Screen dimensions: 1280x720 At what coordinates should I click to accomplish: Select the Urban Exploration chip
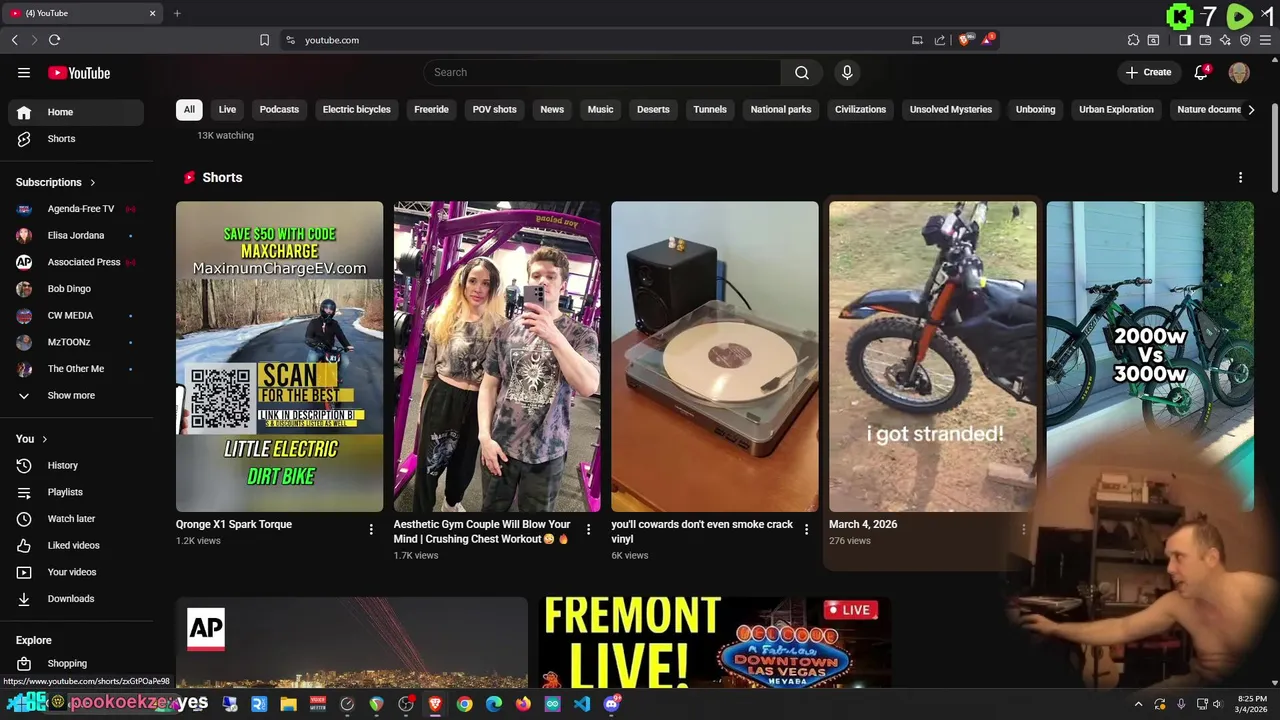(1116, 109)
